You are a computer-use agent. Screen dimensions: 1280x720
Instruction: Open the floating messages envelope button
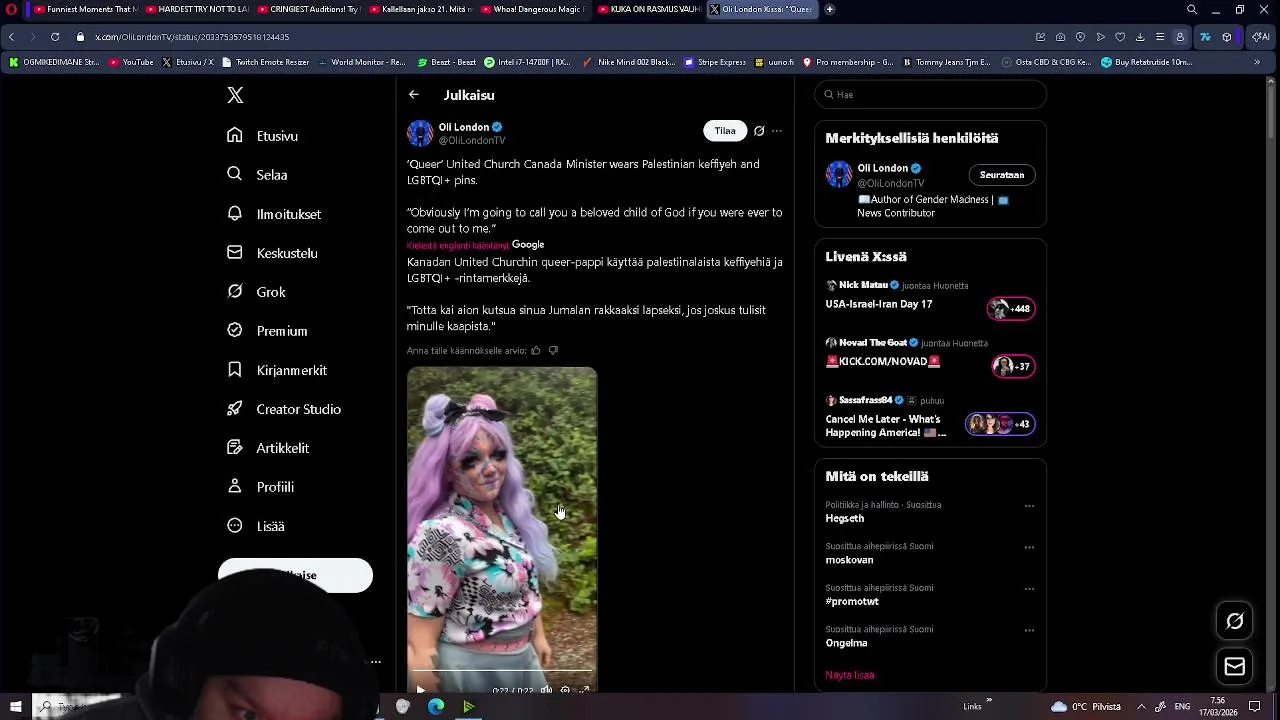[x=1235, y=666]
